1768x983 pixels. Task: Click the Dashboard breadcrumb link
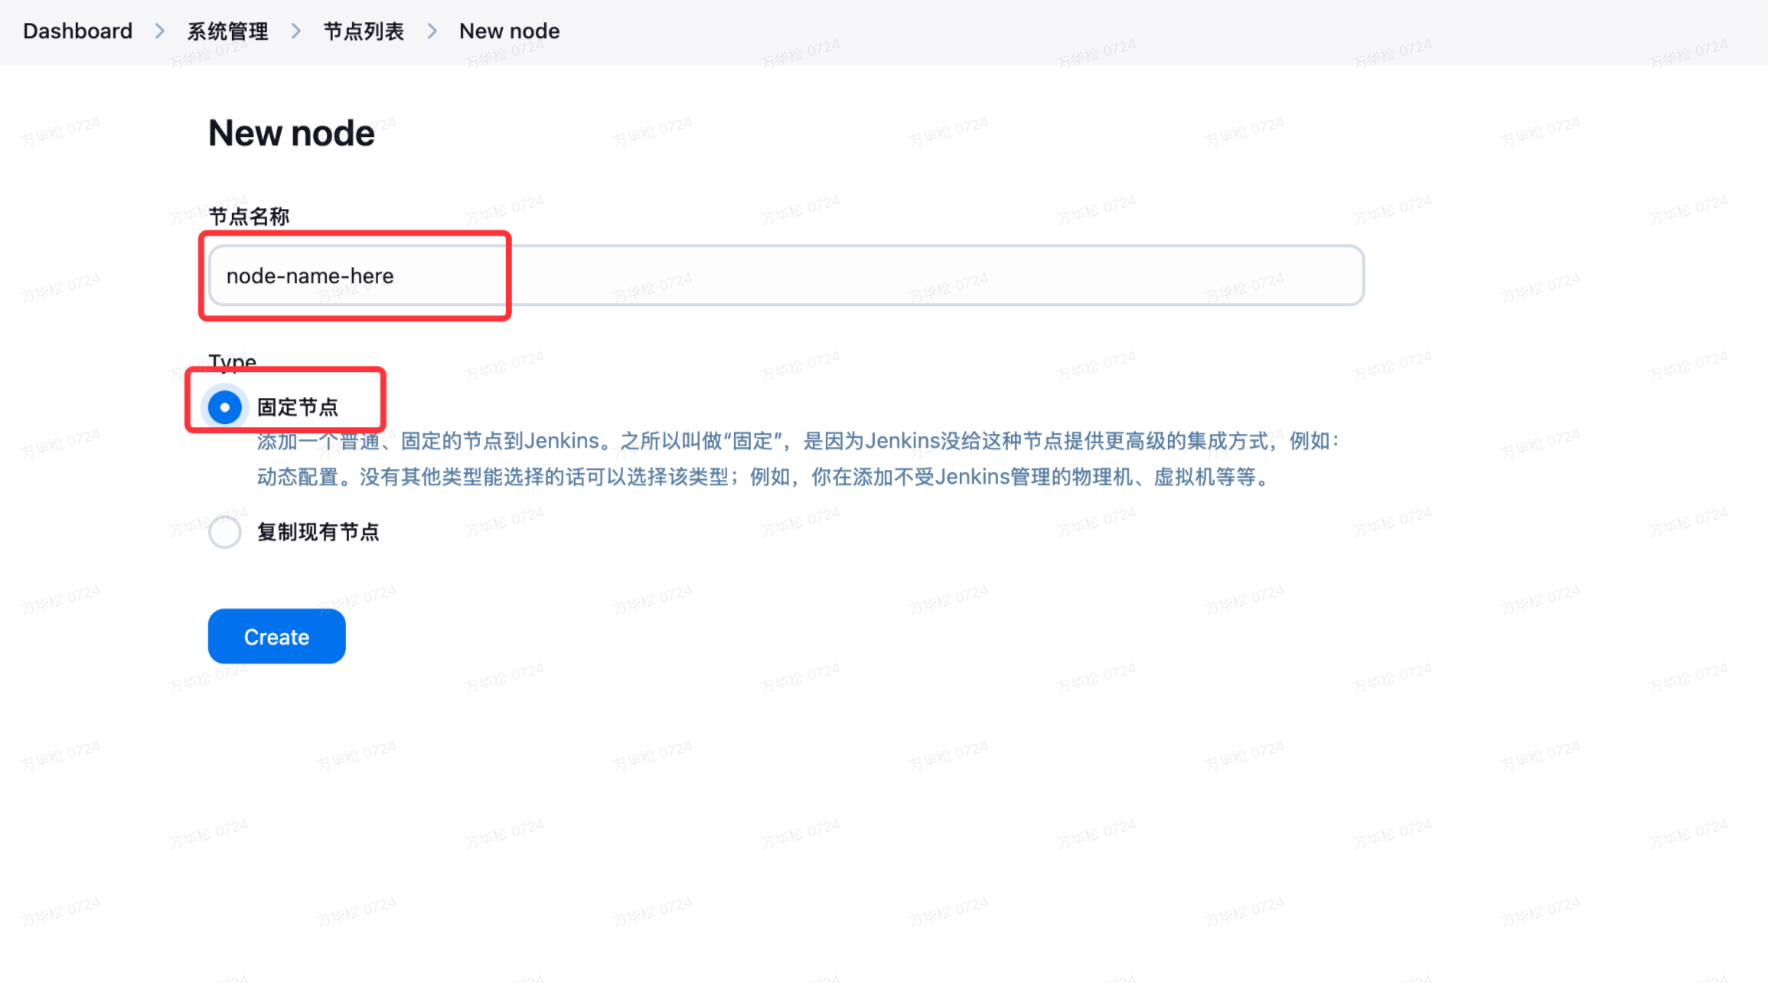(x=77, y=31)
